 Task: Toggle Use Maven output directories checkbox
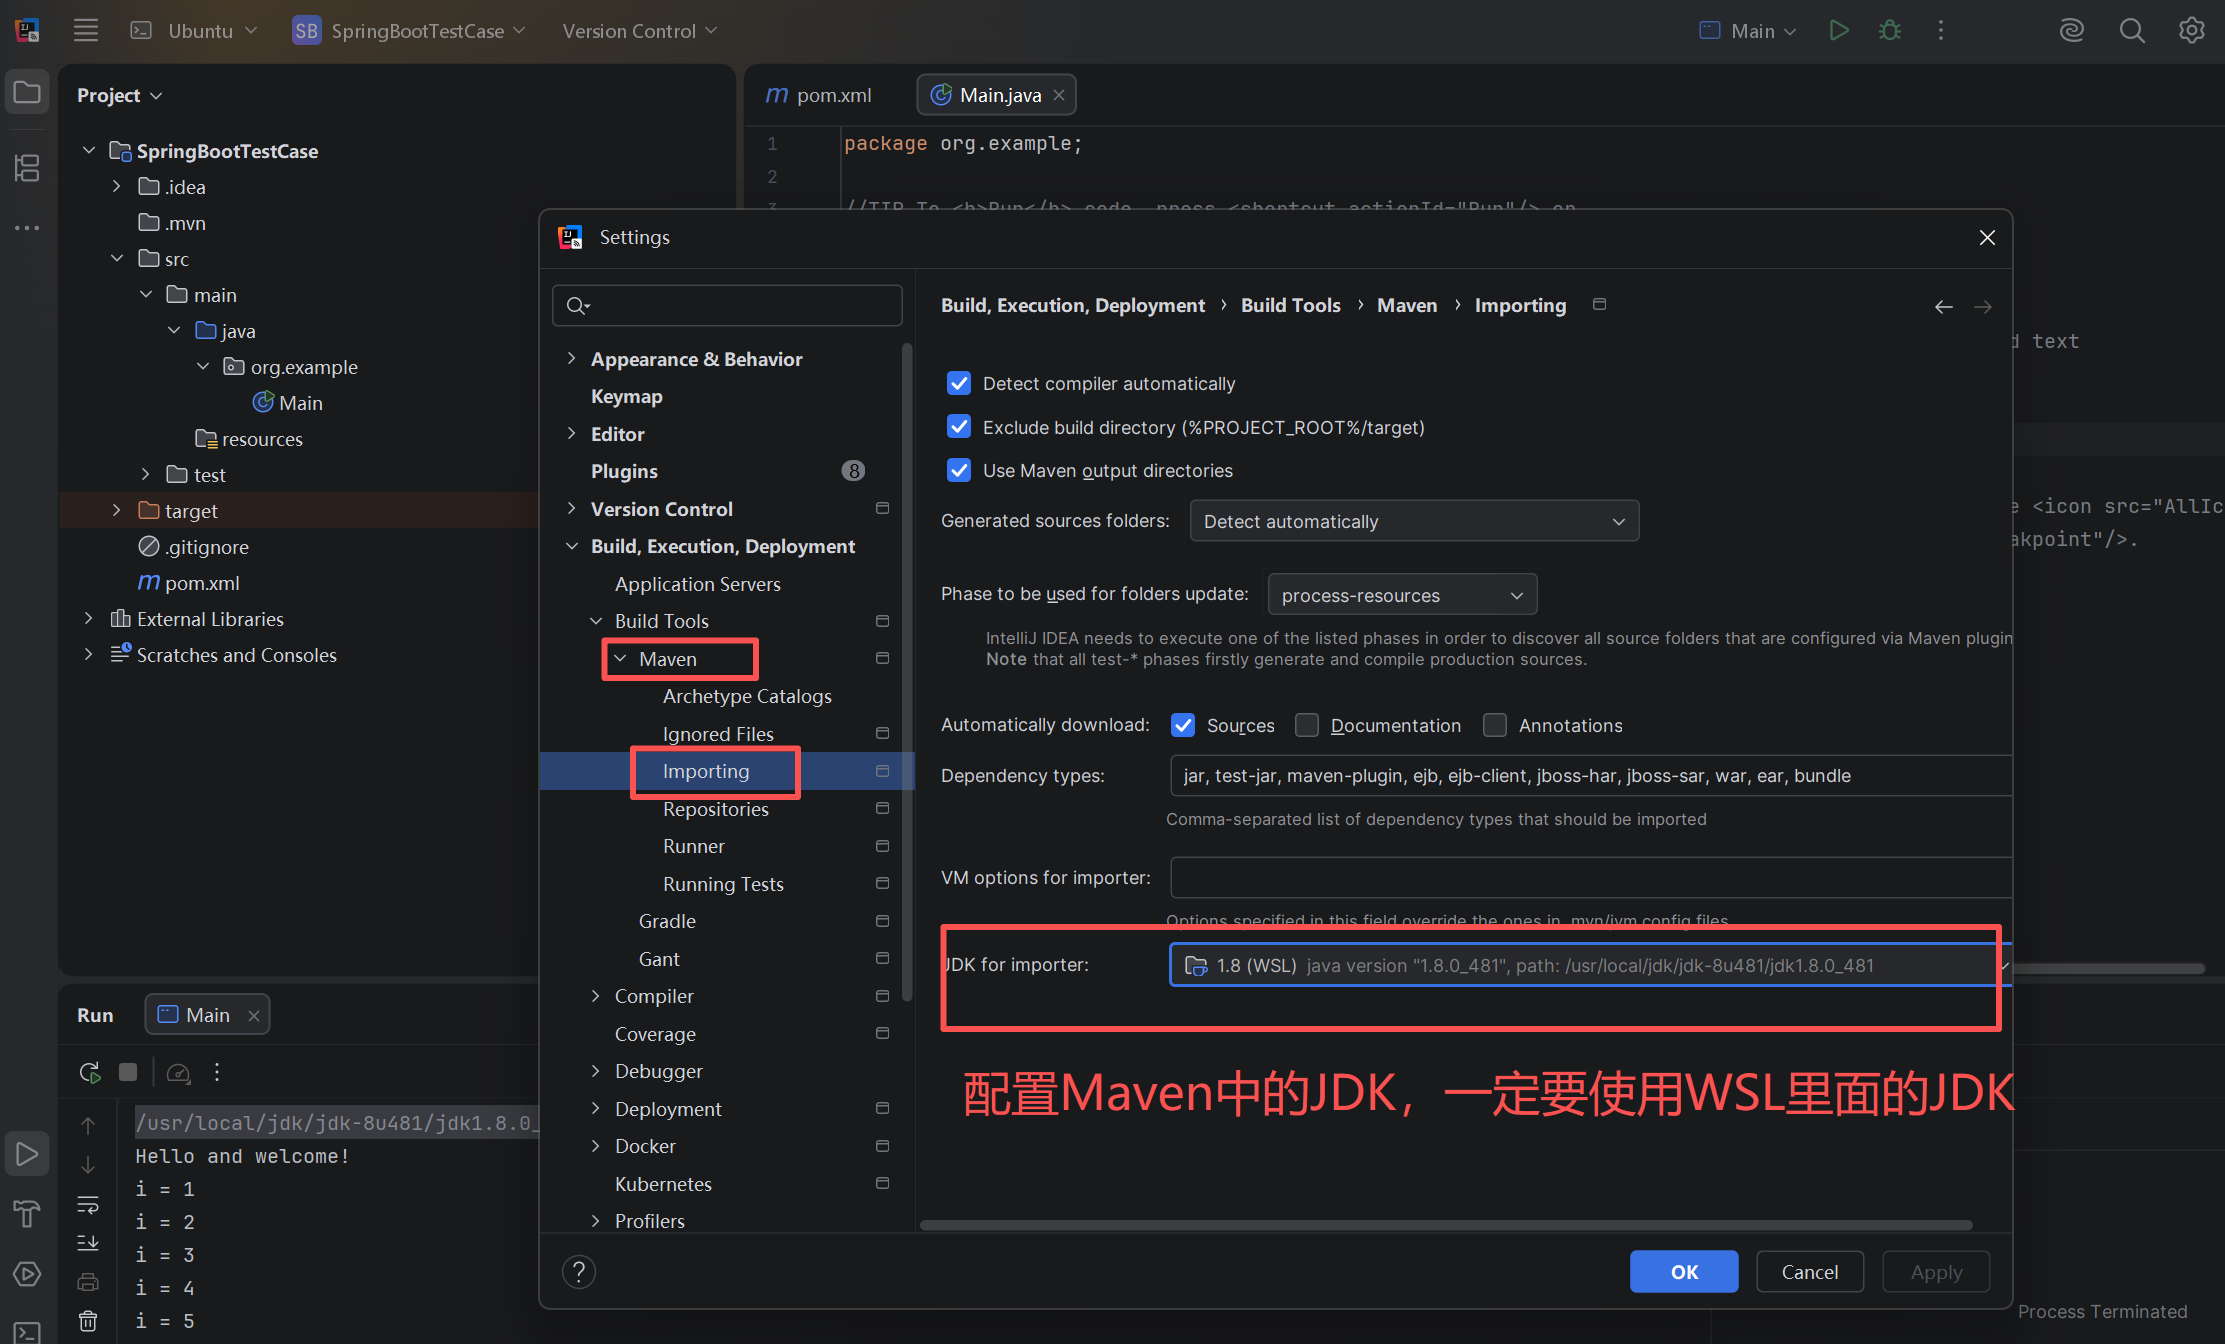click(x=959, y=470)
